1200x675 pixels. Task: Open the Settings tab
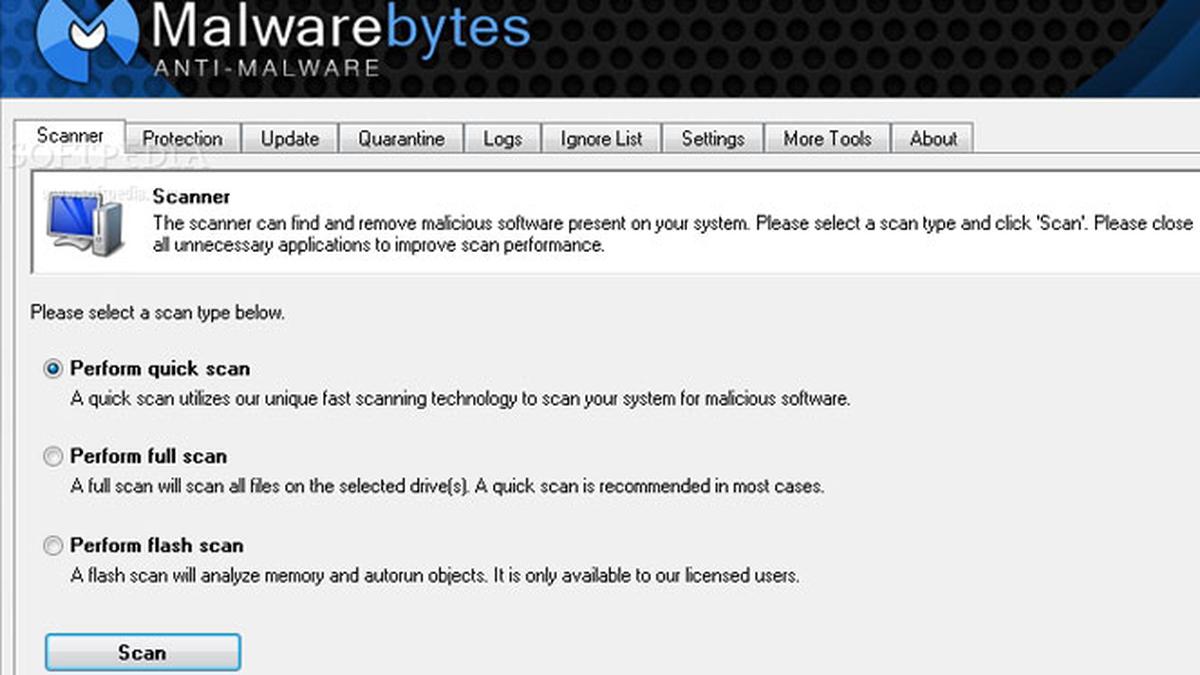pos(713,138)
